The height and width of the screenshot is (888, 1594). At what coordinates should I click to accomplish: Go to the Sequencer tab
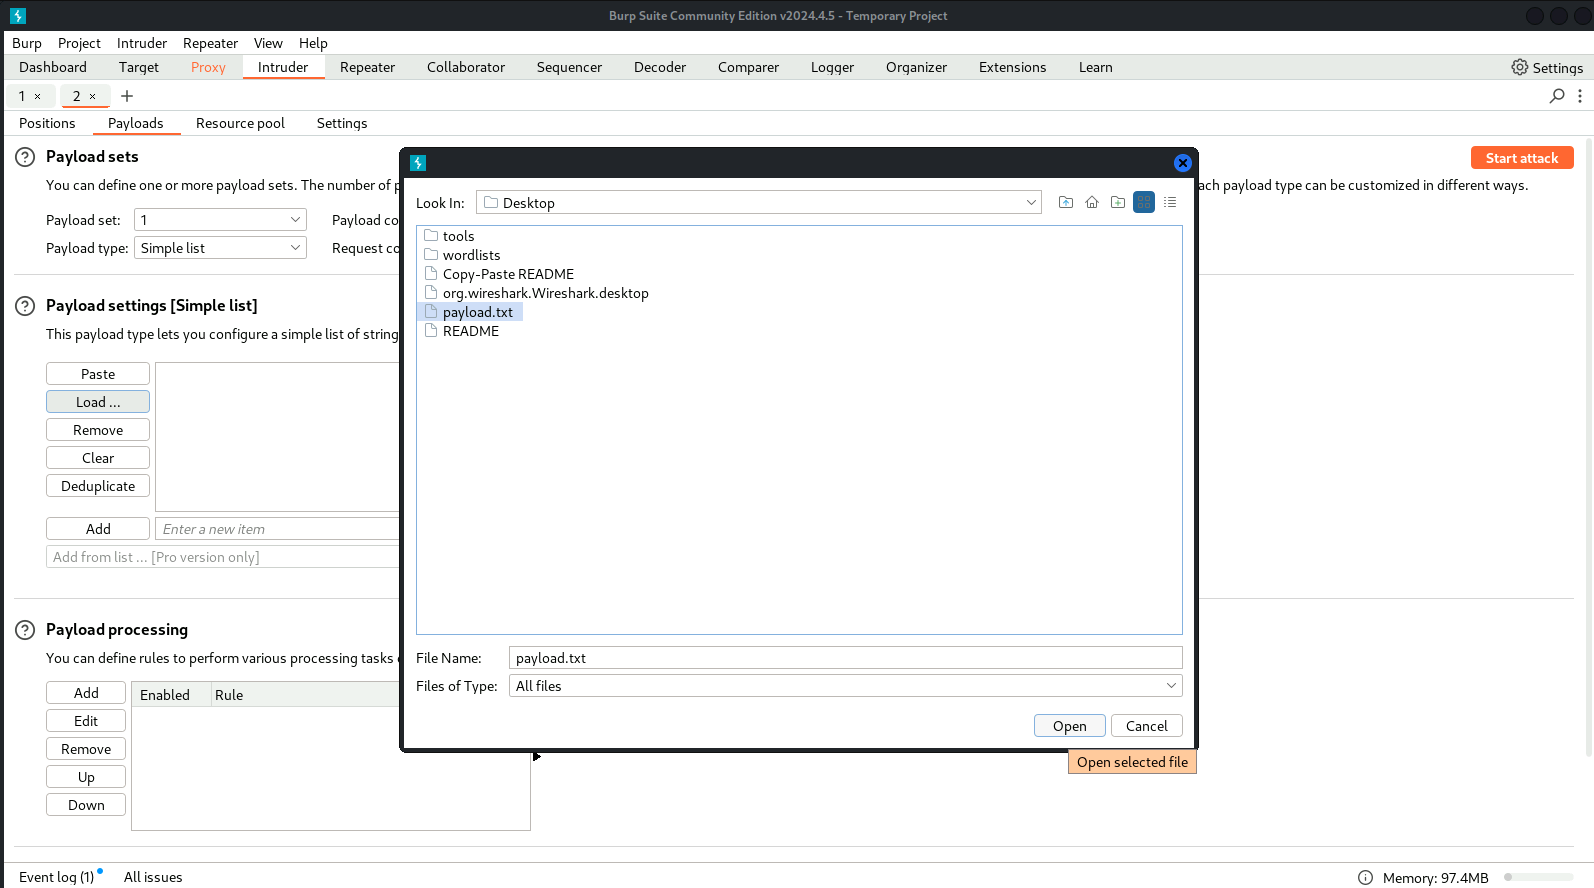pos(569,67)
